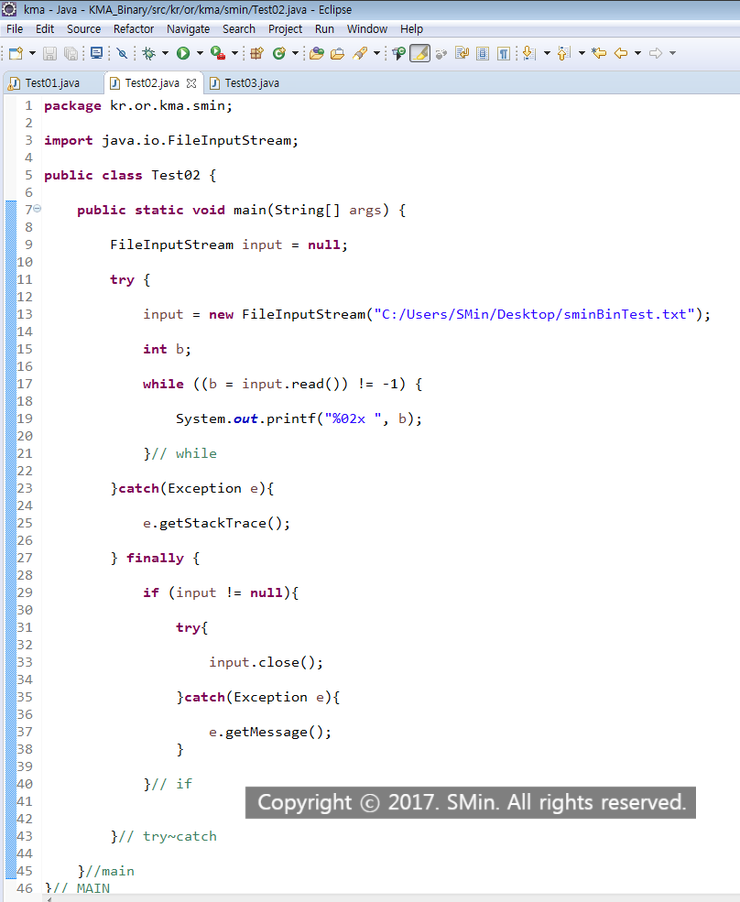Toggle Mark Occurrences highlighter button

pos(420,53)
